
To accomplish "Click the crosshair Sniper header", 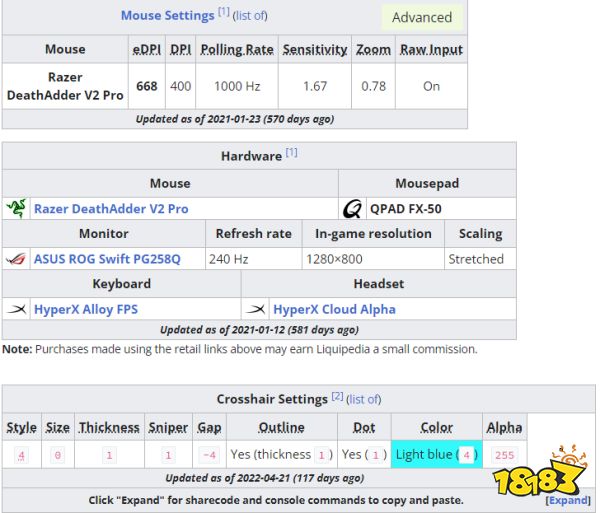I will coord(168,427).
